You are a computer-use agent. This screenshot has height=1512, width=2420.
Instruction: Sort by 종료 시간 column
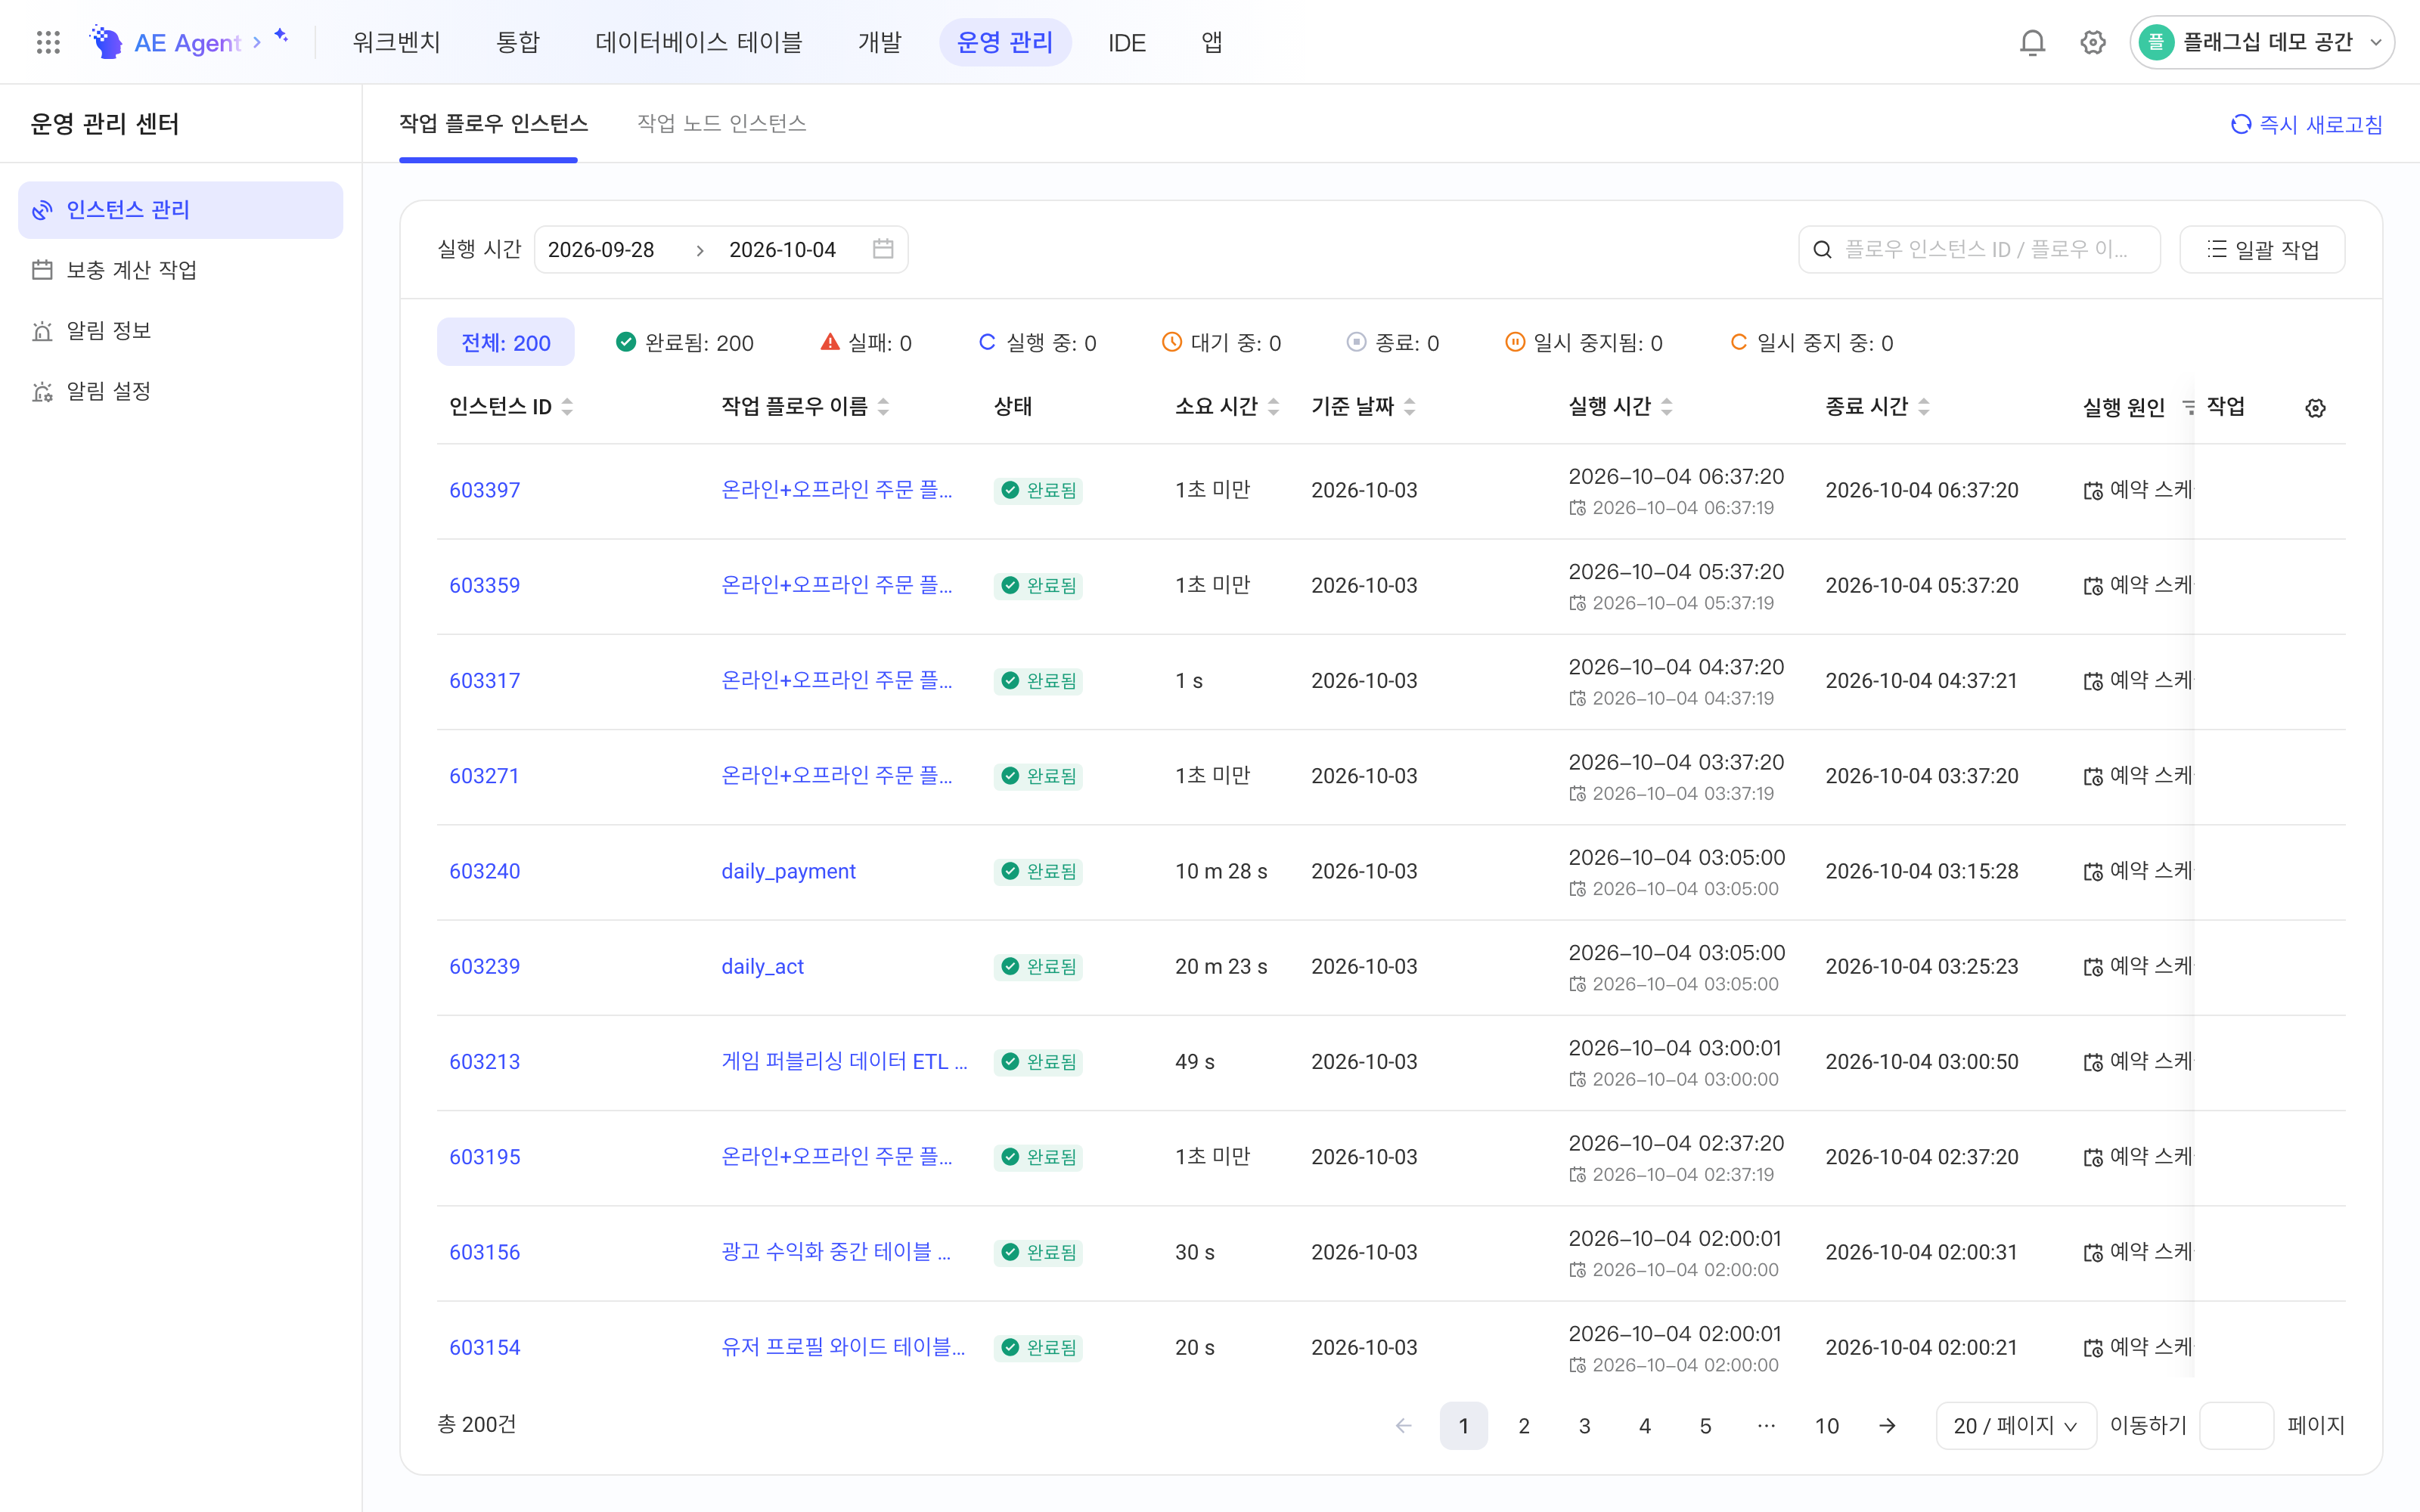click(1924, 407)
